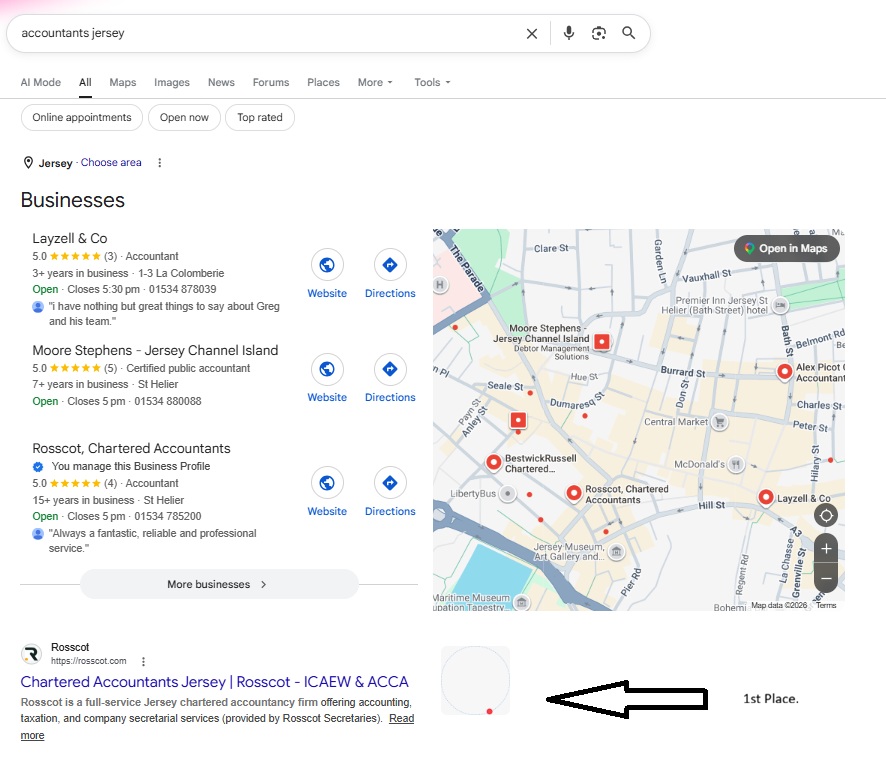Image resolution: width=886 pixels, height=760 pixels.
Task: Select the All results tab
Action: pyautogui.click(x=85, y=82)
